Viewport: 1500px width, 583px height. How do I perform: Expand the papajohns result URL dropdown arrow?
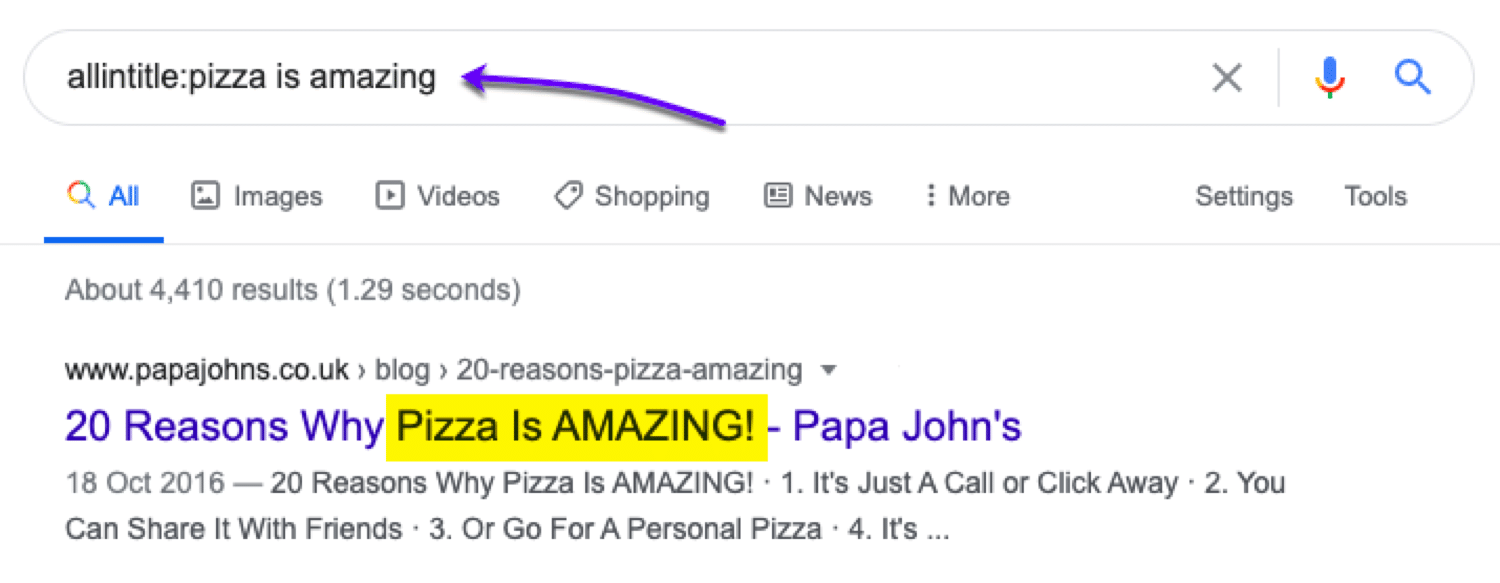click(x=828, y=371)
